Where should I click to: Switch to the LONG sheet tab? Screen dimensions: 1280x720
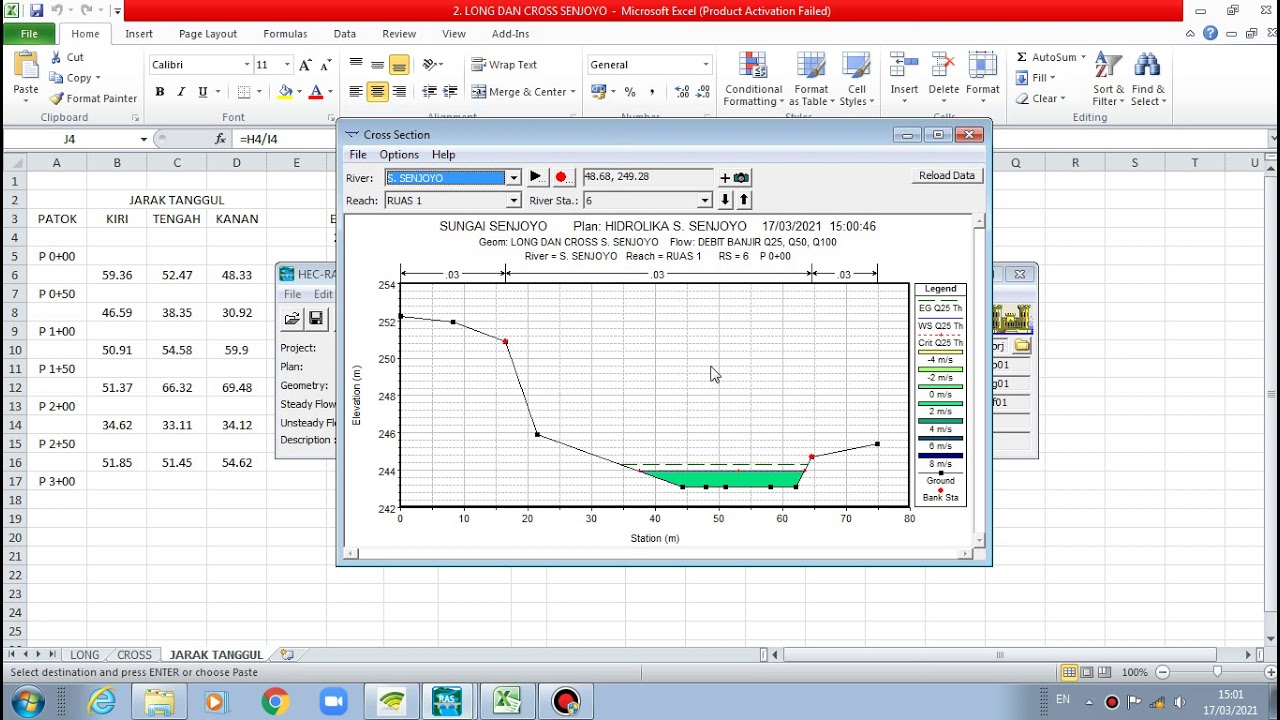pos(85,655)
